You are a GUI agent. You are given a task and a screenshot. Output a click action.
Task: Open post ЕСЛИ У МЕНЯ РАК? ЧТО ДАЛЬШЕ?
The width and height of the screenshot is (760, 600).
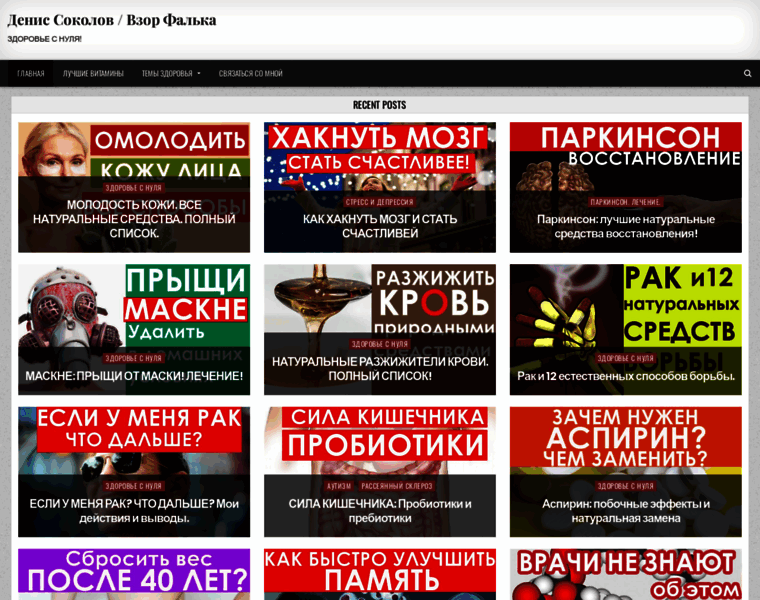[134, 511]
